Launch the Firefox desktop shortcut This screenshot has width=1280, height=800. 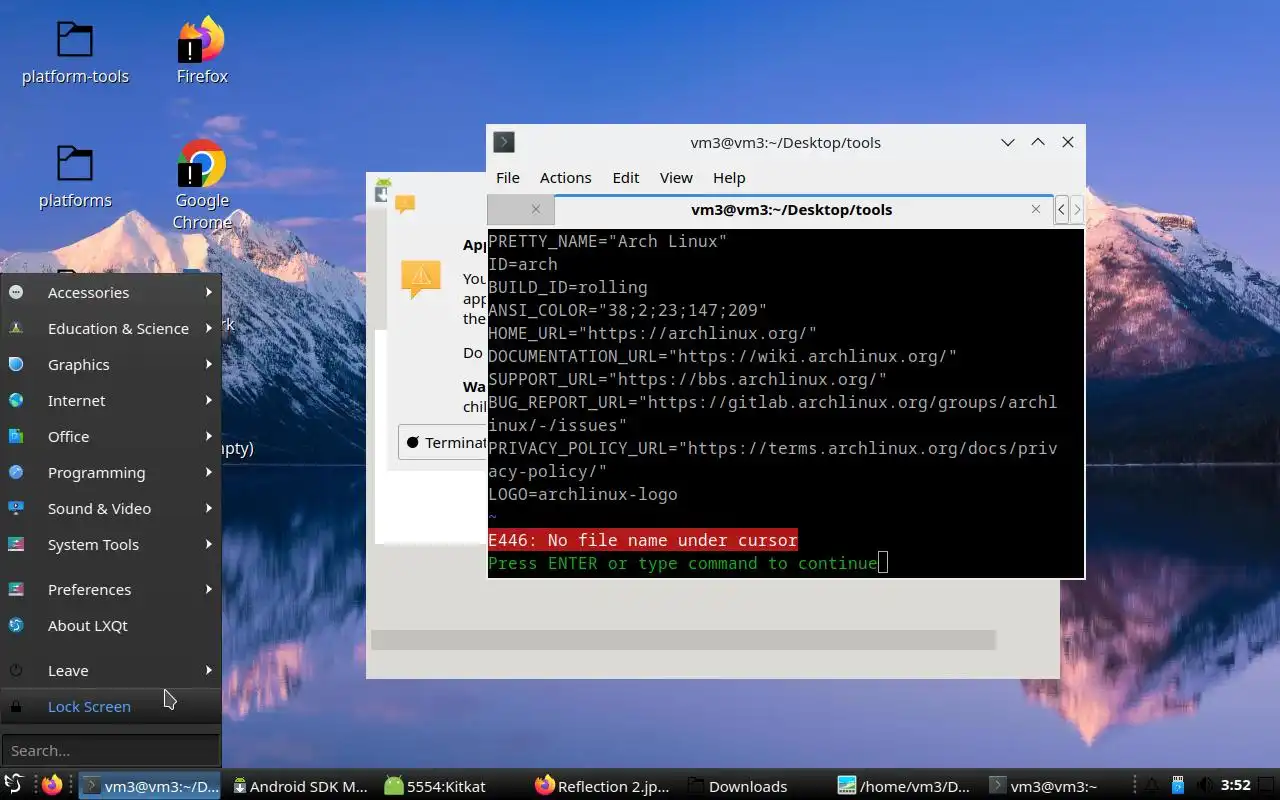(202, 52)
